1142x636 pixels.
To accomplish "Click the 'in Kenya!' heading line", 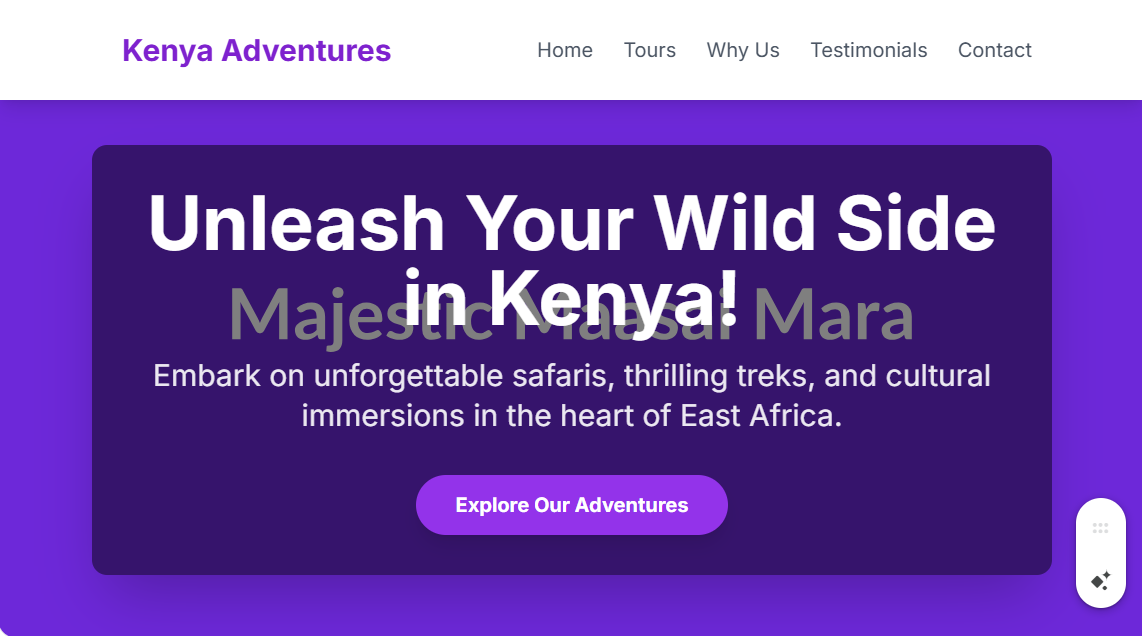I will [x=572, y=299].
